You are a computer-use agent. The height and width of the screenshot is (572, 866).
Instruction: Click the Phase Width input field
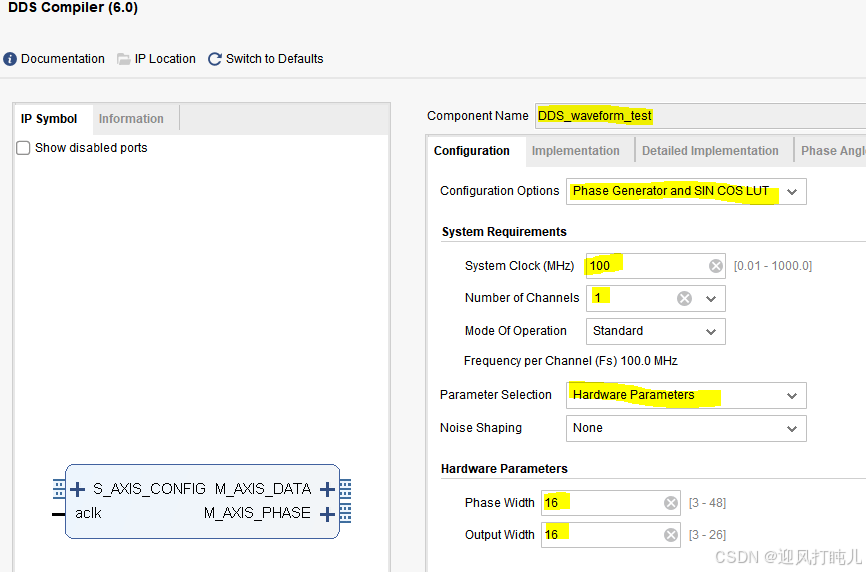pos(611,503)
